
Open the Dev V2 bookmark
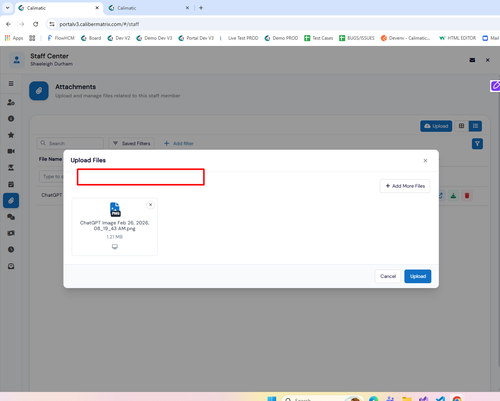[x=119, y=38]
